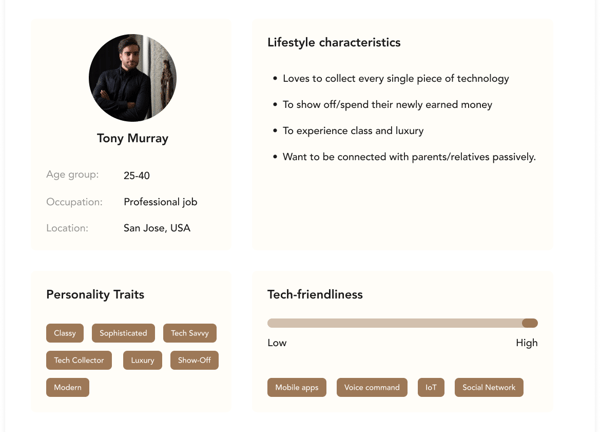Image resolution: width=600 pixels, height=432 pixels.
Task: Select the Mobile apps tag
Action: 297,387
